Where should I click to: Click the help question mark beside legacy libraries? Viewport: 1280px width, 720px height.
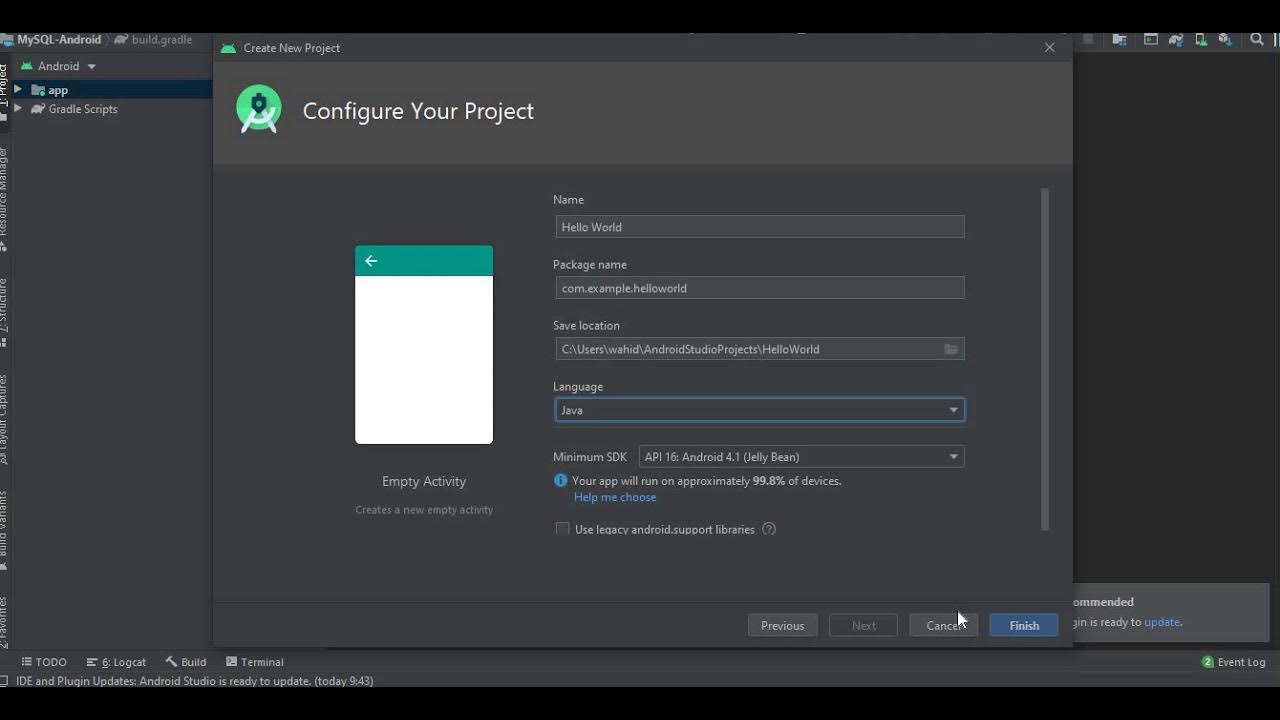point(769,529)
